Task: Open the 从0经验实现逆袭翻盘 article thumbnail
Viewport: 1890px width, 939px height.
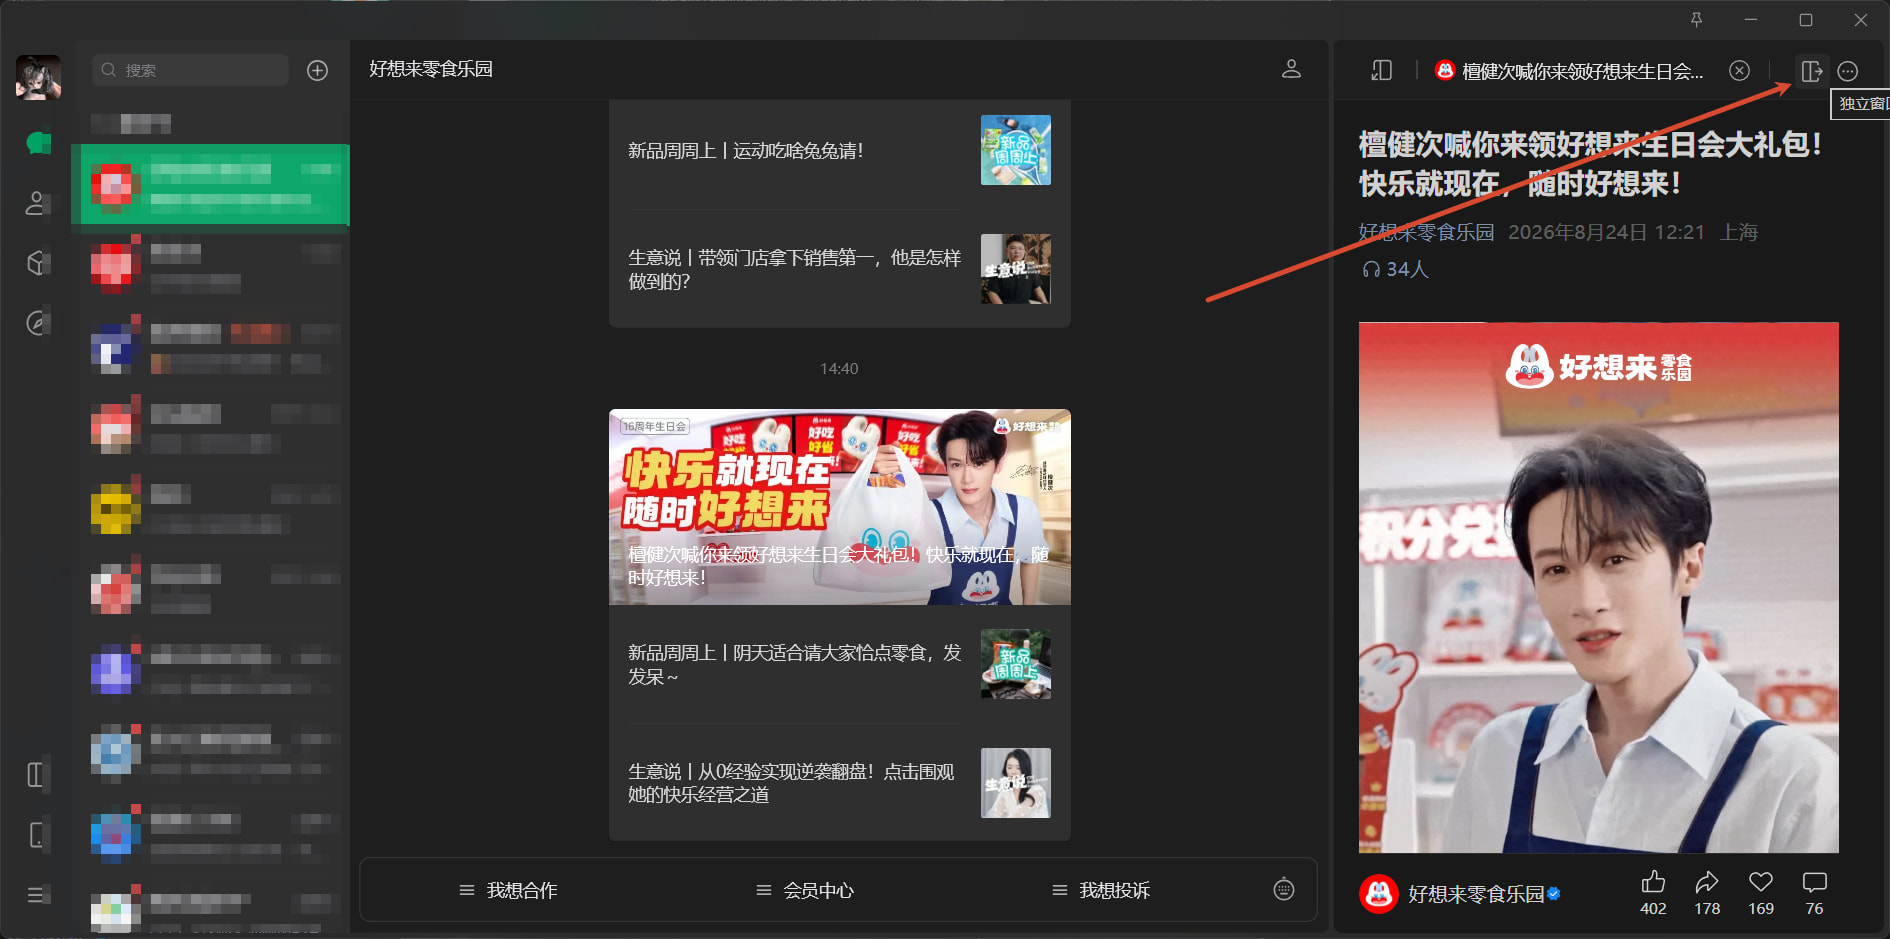Action: [x=1016, y=783]
